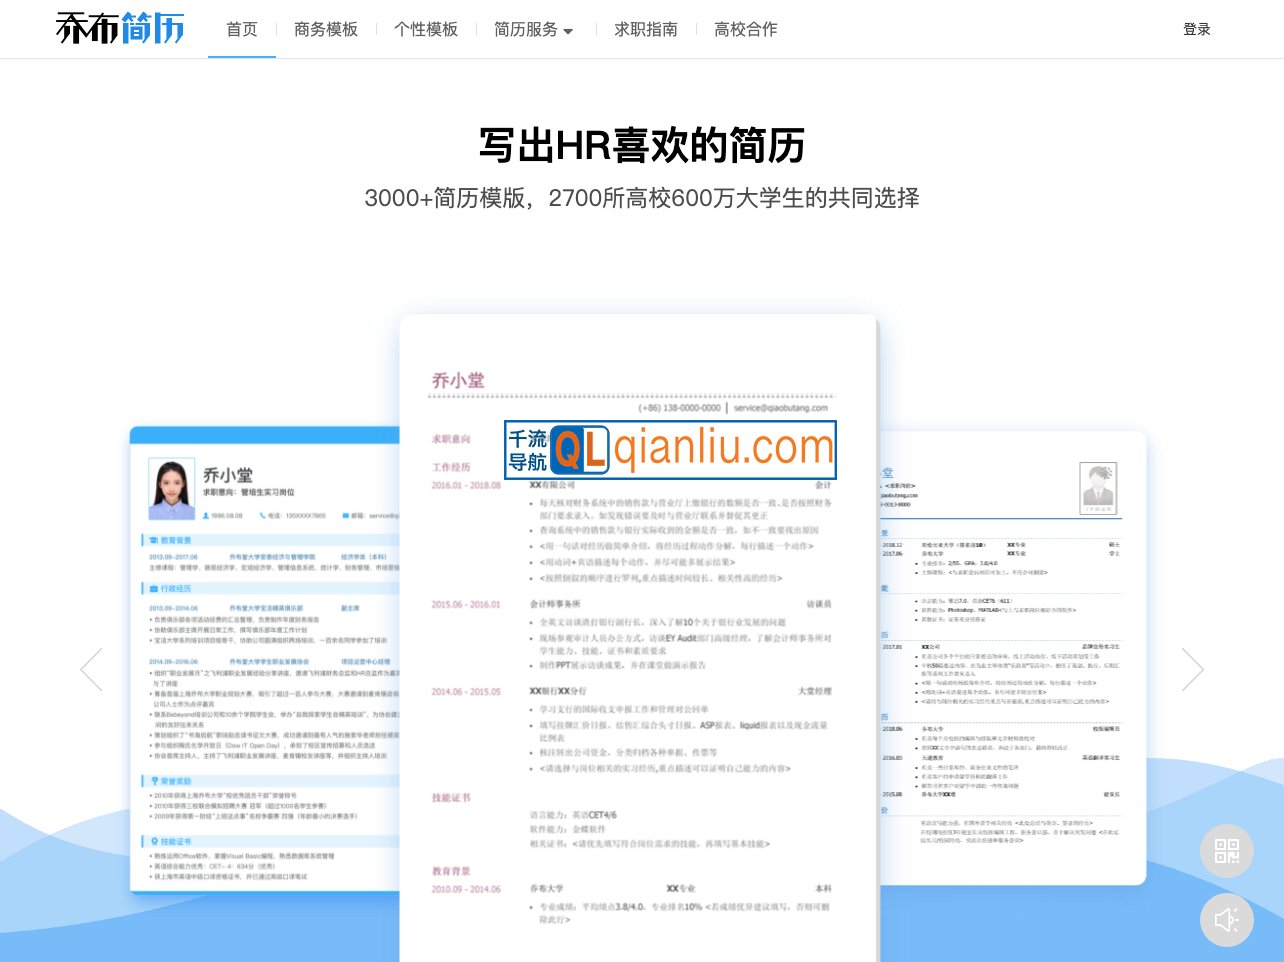Screen dimensions: 1284x962
Task: Click the rightmost resume preview
Action: pos(1010,650)
